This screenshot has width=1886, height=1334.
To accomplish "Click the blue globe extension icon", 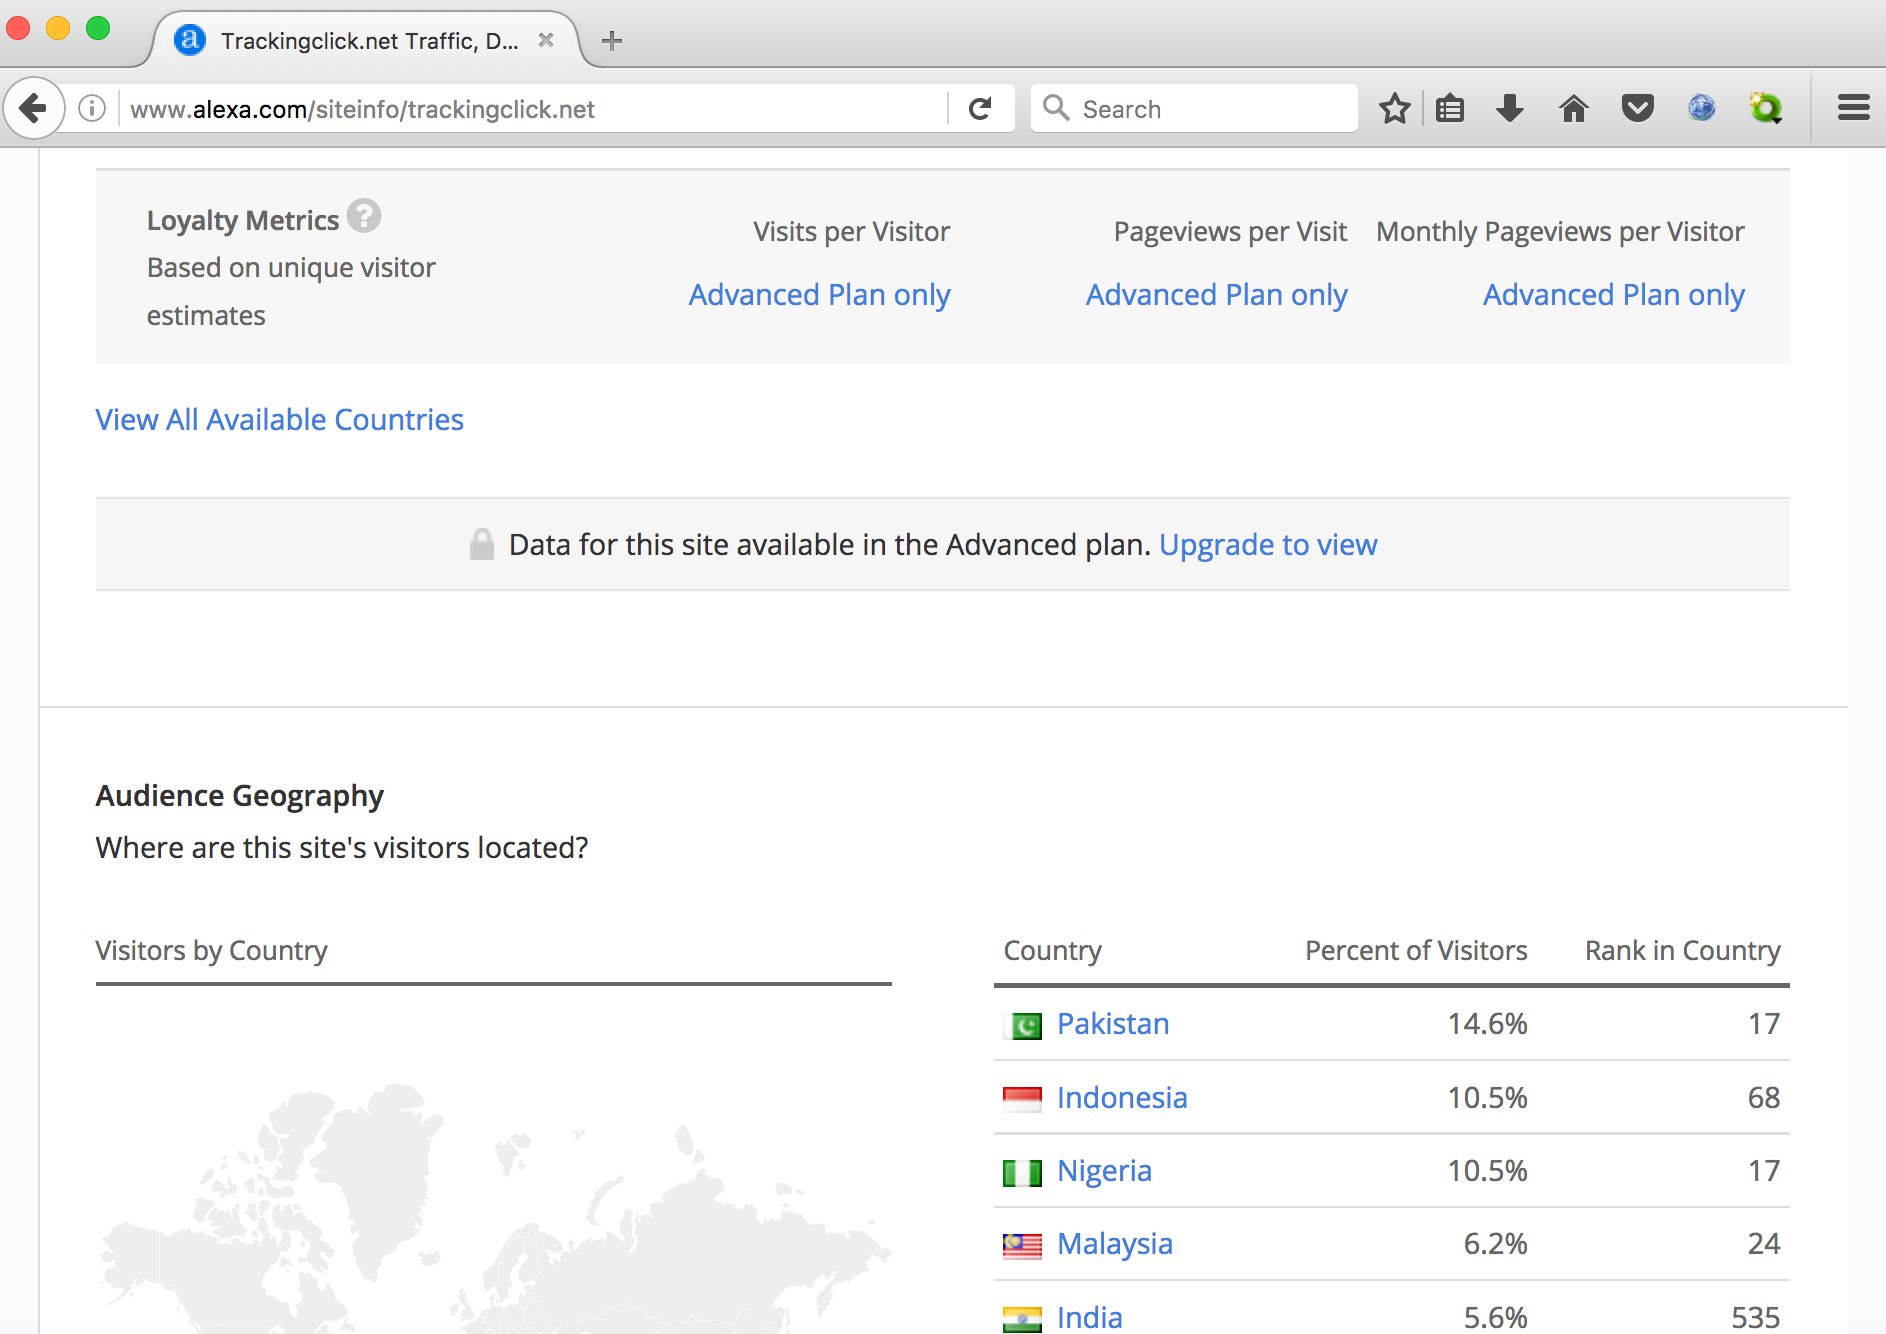I will [1701, 108].
